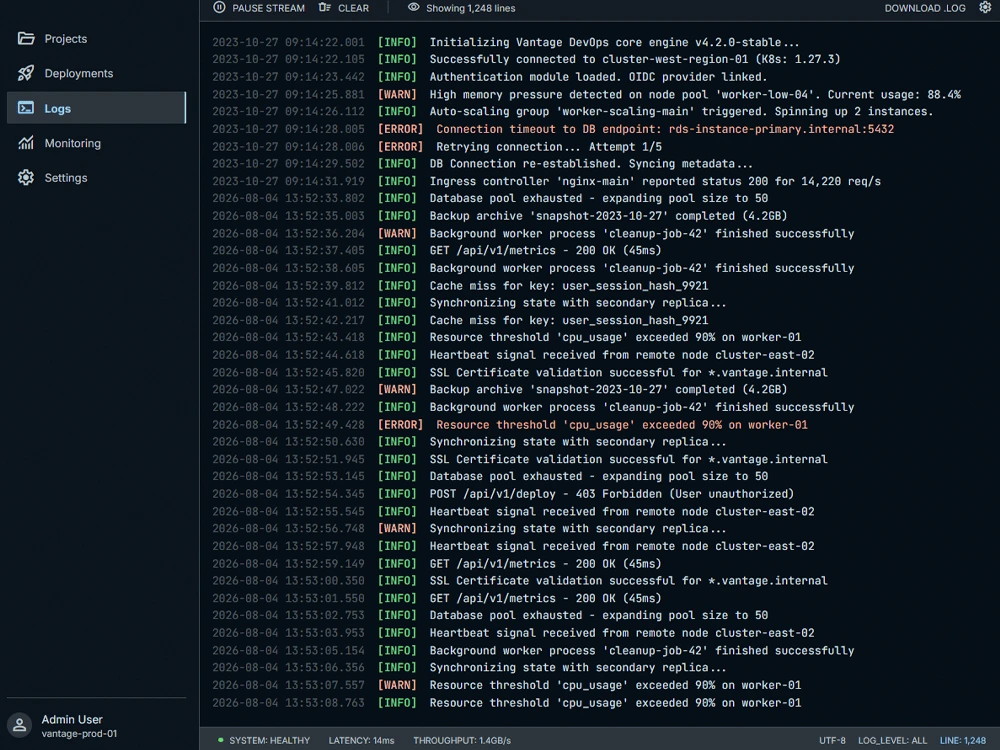Pause the log stream

(259, 8)
